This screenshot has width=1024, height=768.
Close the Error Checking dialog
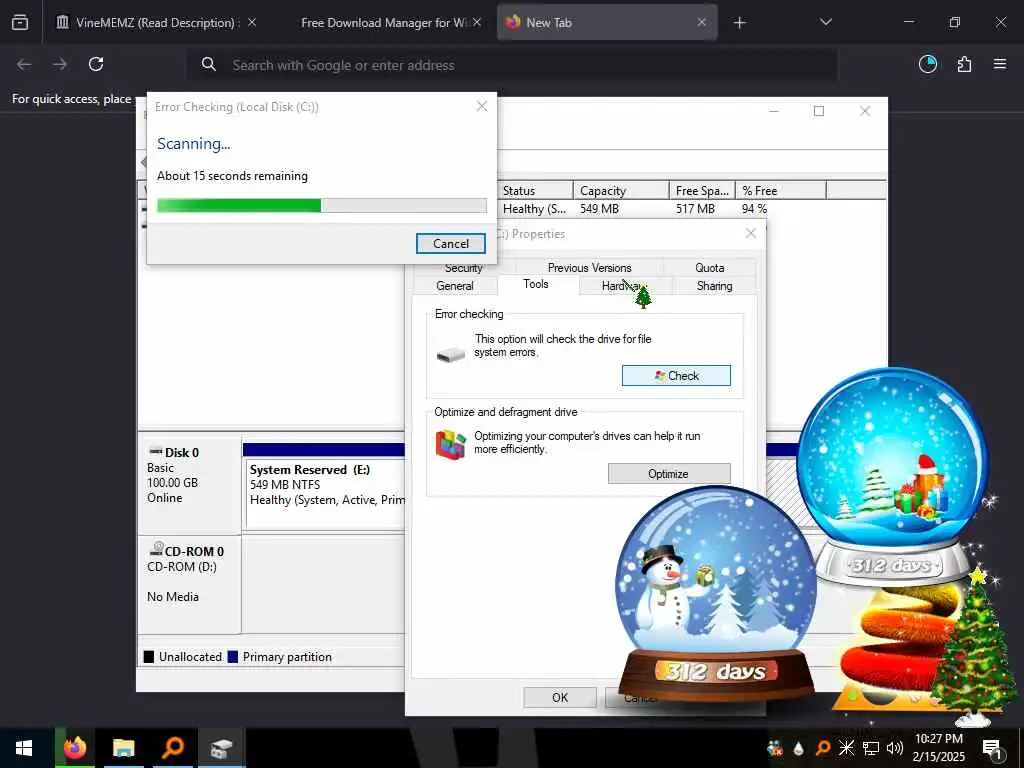482,106
